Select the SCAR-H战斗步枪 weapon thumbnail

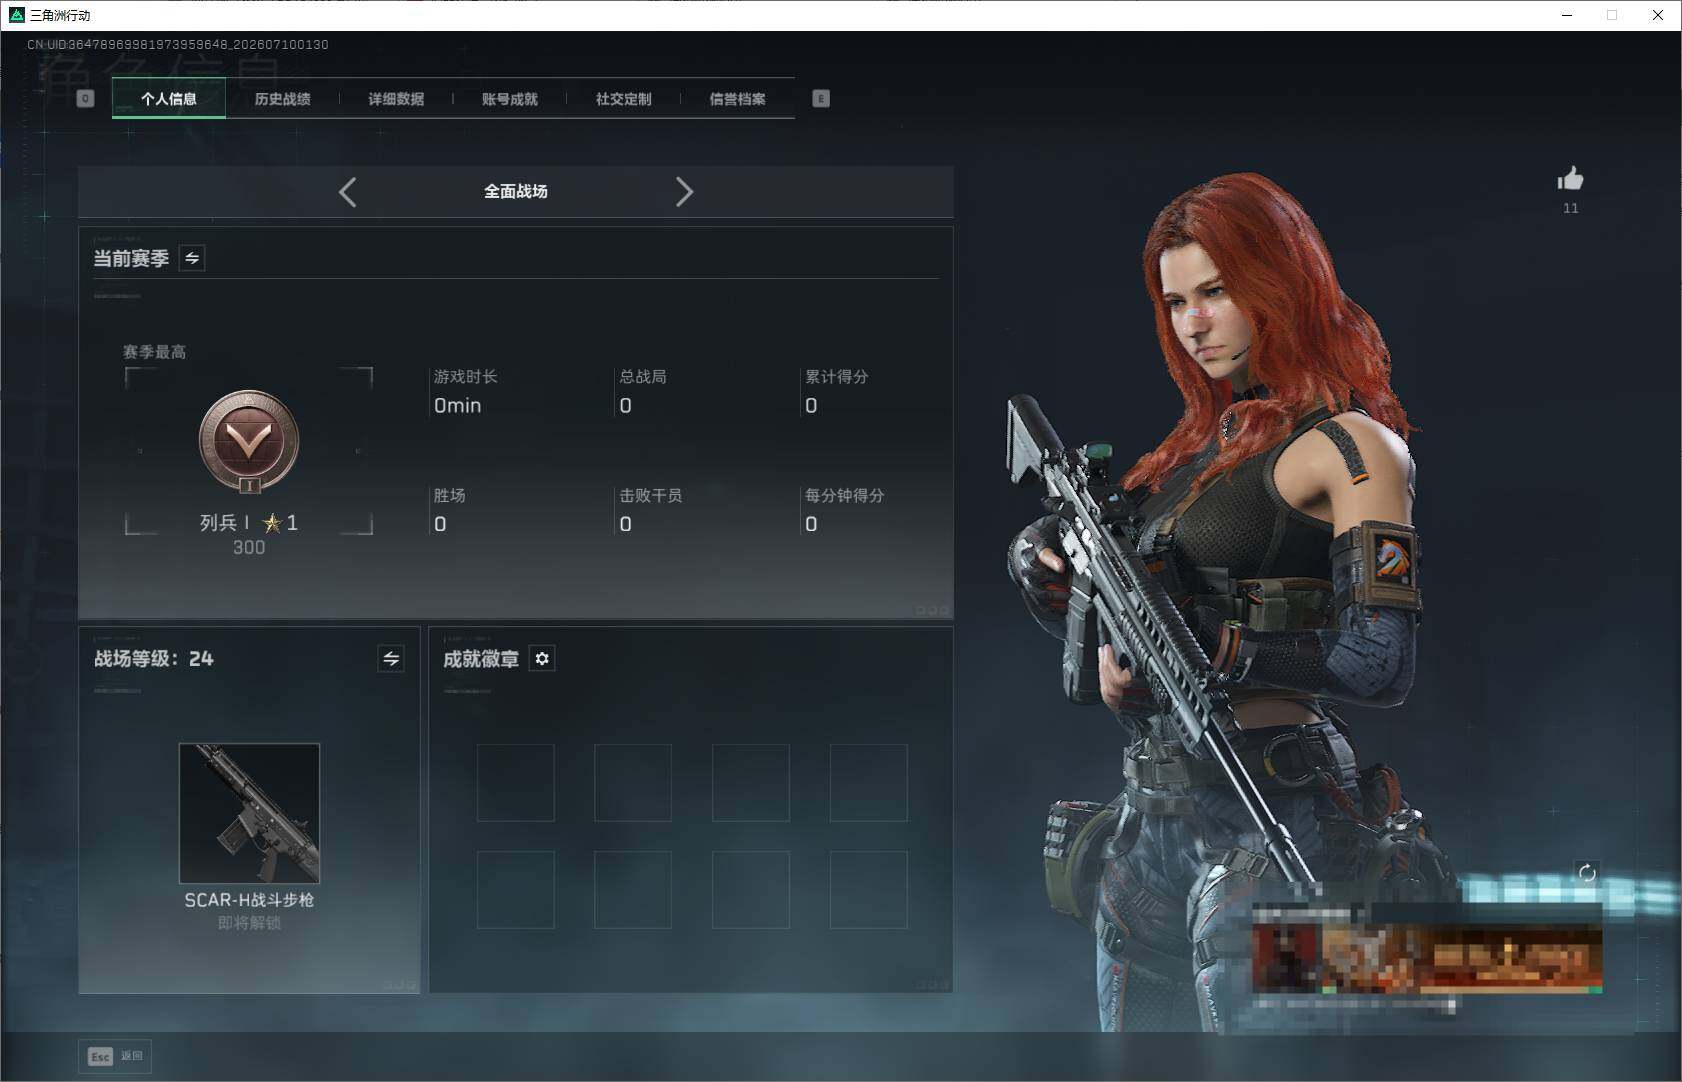249,813
